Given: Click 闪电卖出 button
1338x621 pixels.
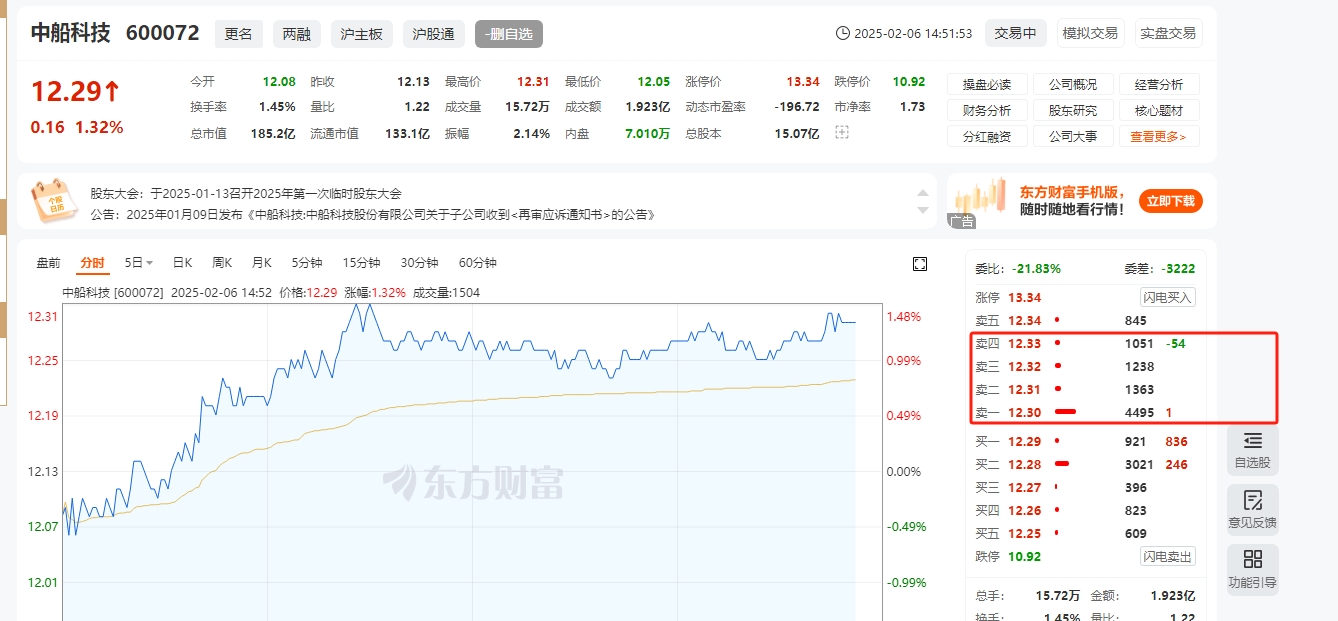Looking at the screenshot, I should point(1168,556).
